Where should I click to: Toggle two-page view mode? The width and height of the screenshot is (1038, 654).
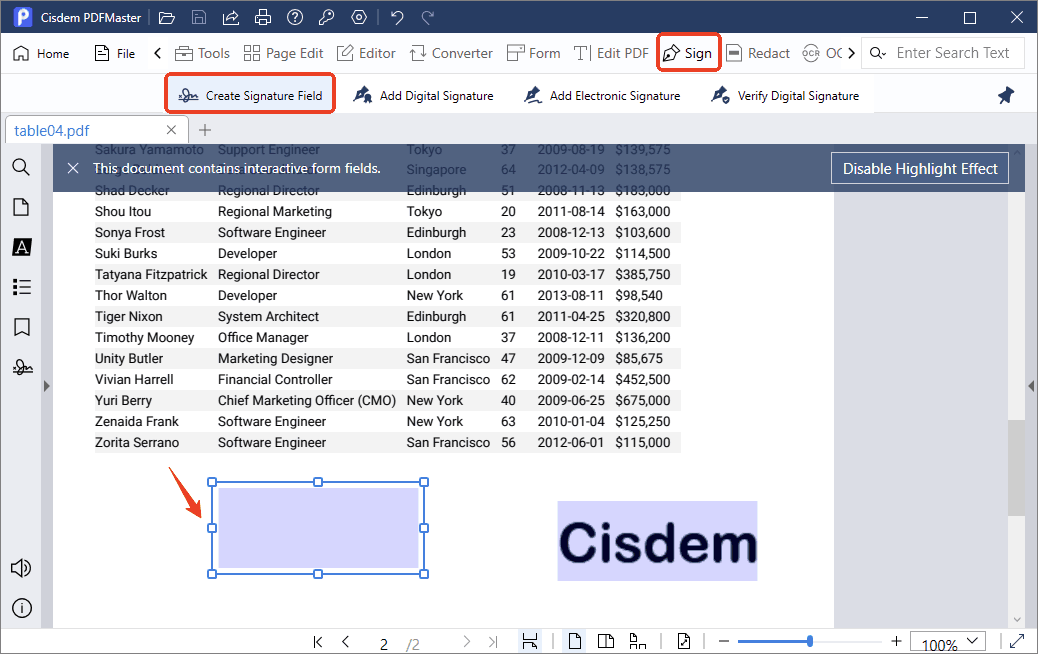tap(604, 642)
